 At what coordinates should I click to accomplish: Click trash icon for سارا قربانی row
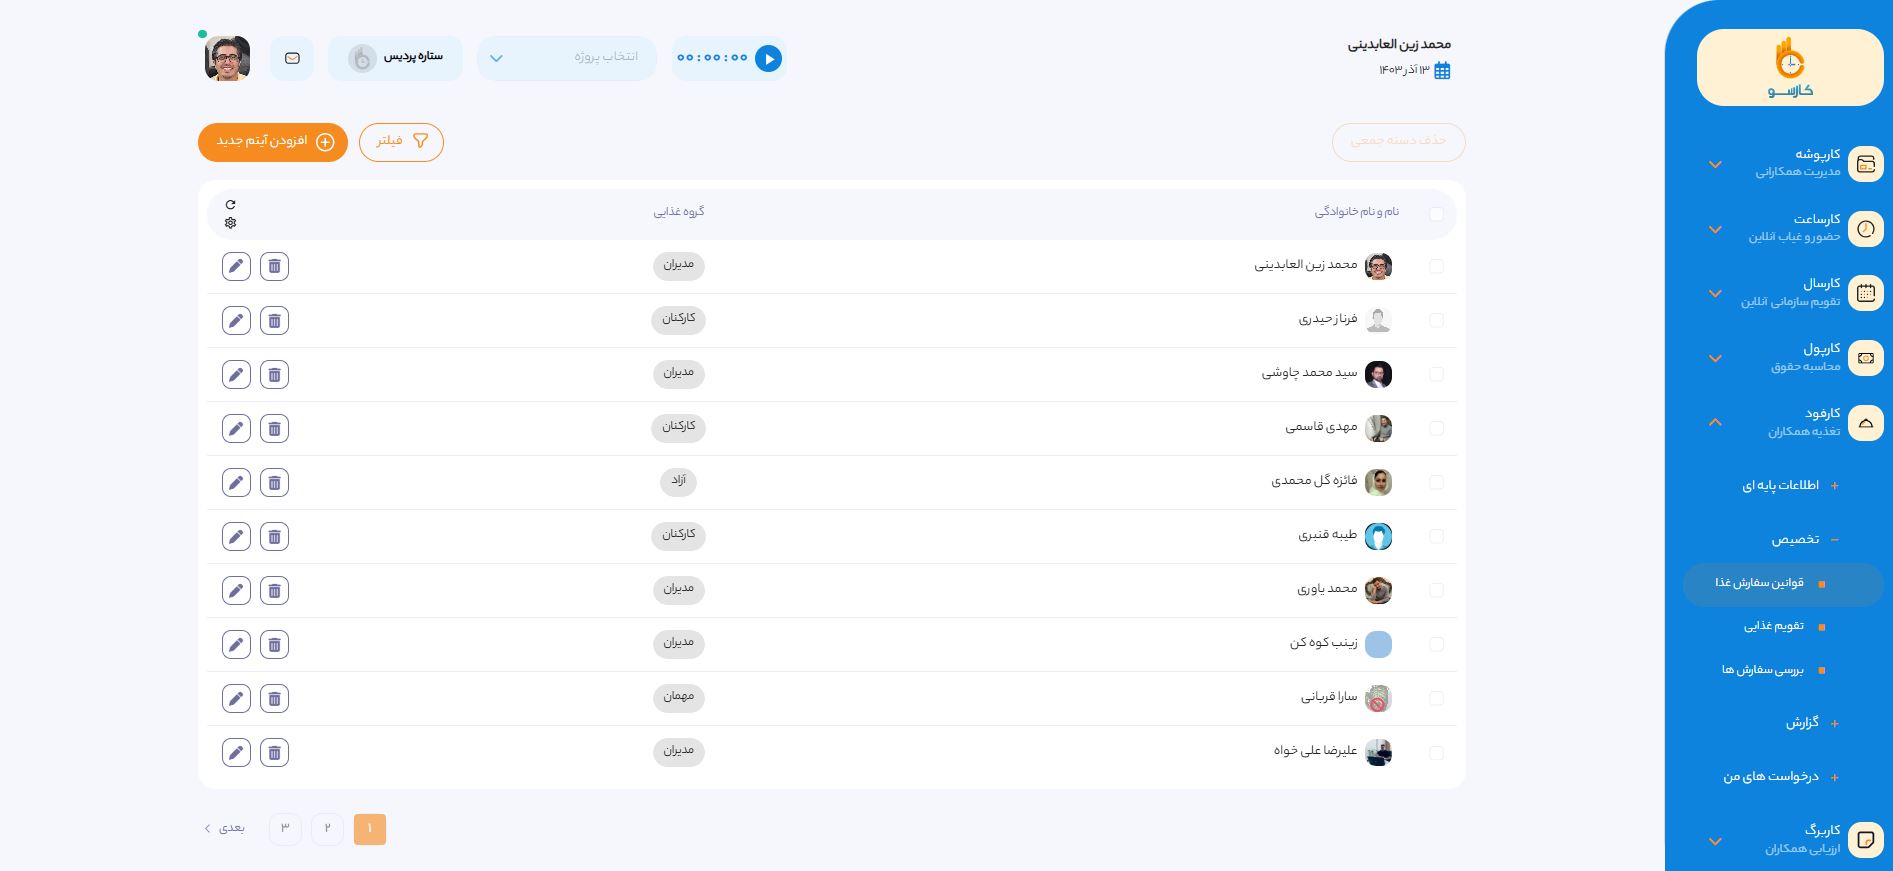pos(274,699)
